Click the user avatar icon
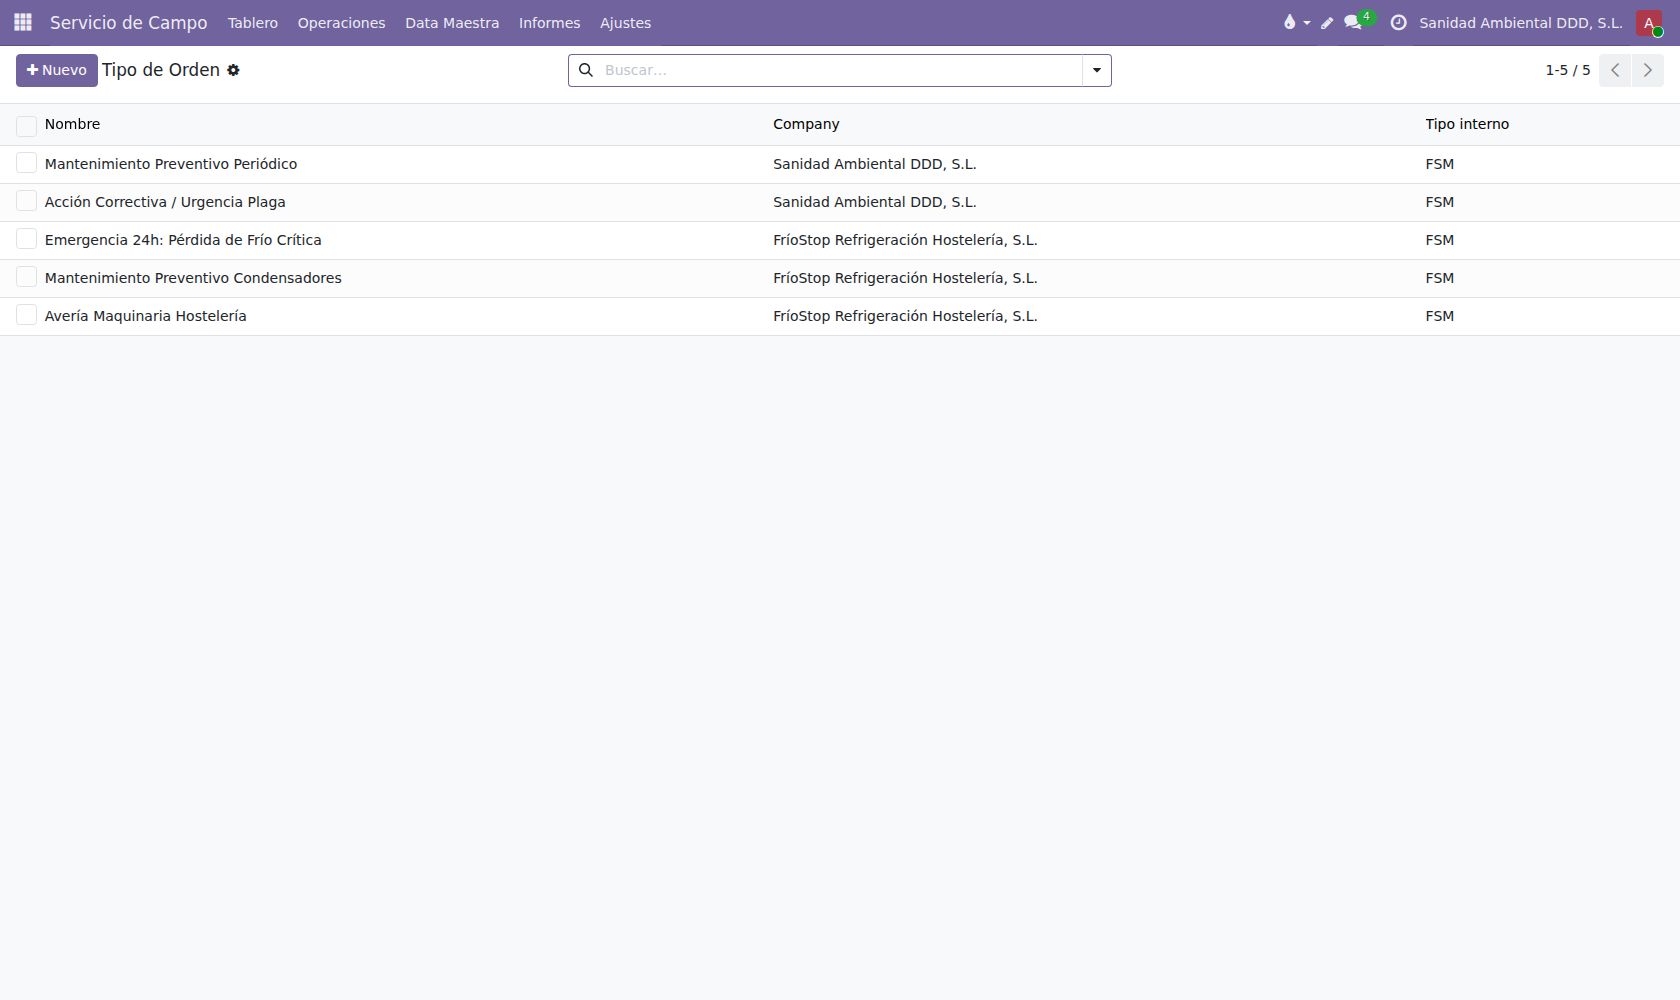The image size is (1680, 1000). click(x=1649, y=22)
